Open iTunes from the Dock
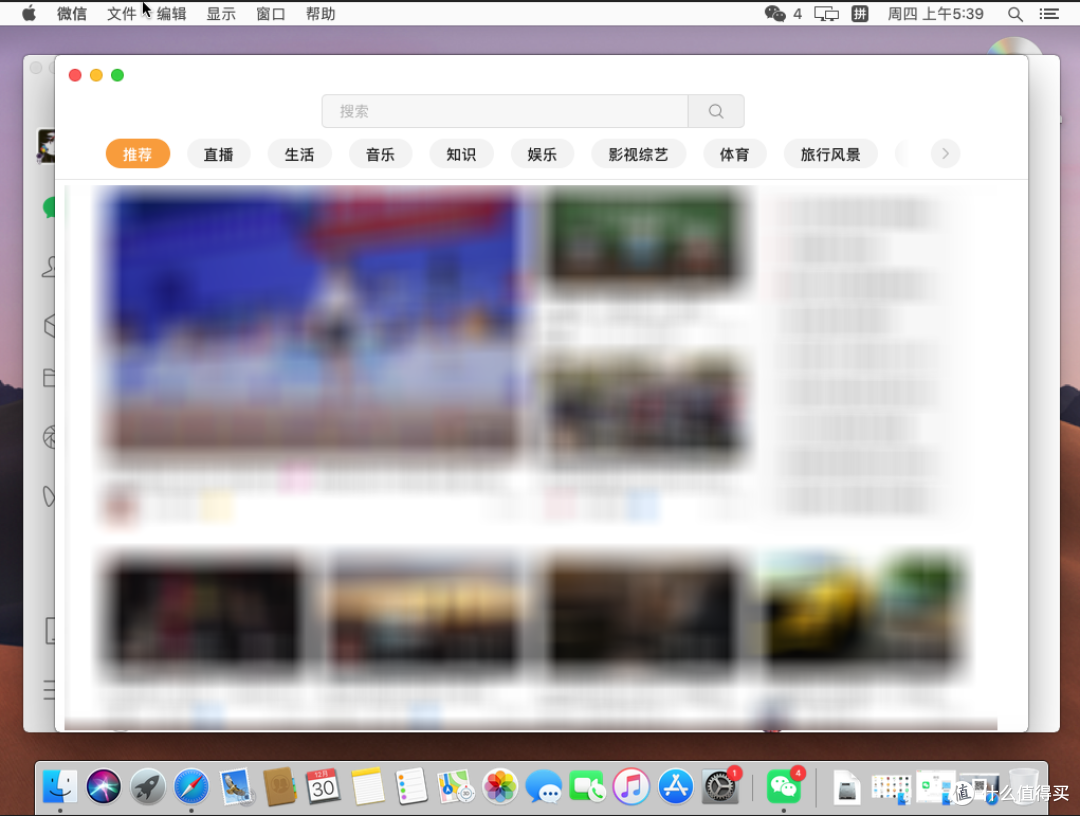Image resolution: width=1080 pixels, height=816 pixels. (631, 786)
